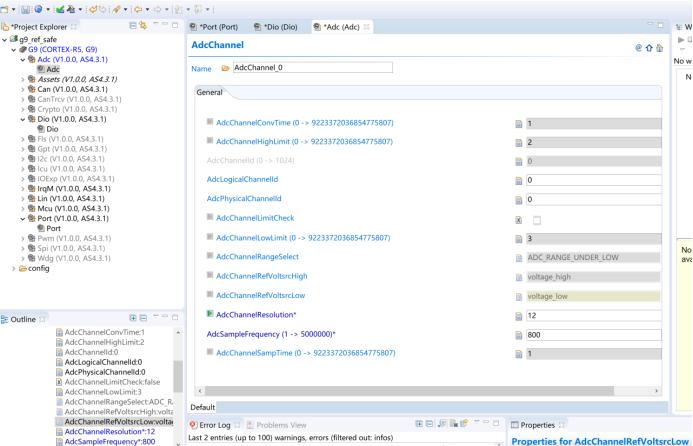Click the AdcPhysicalChannelId parameter link
The width and height of the screenshot is (693, 446).
tap(244, 199)
